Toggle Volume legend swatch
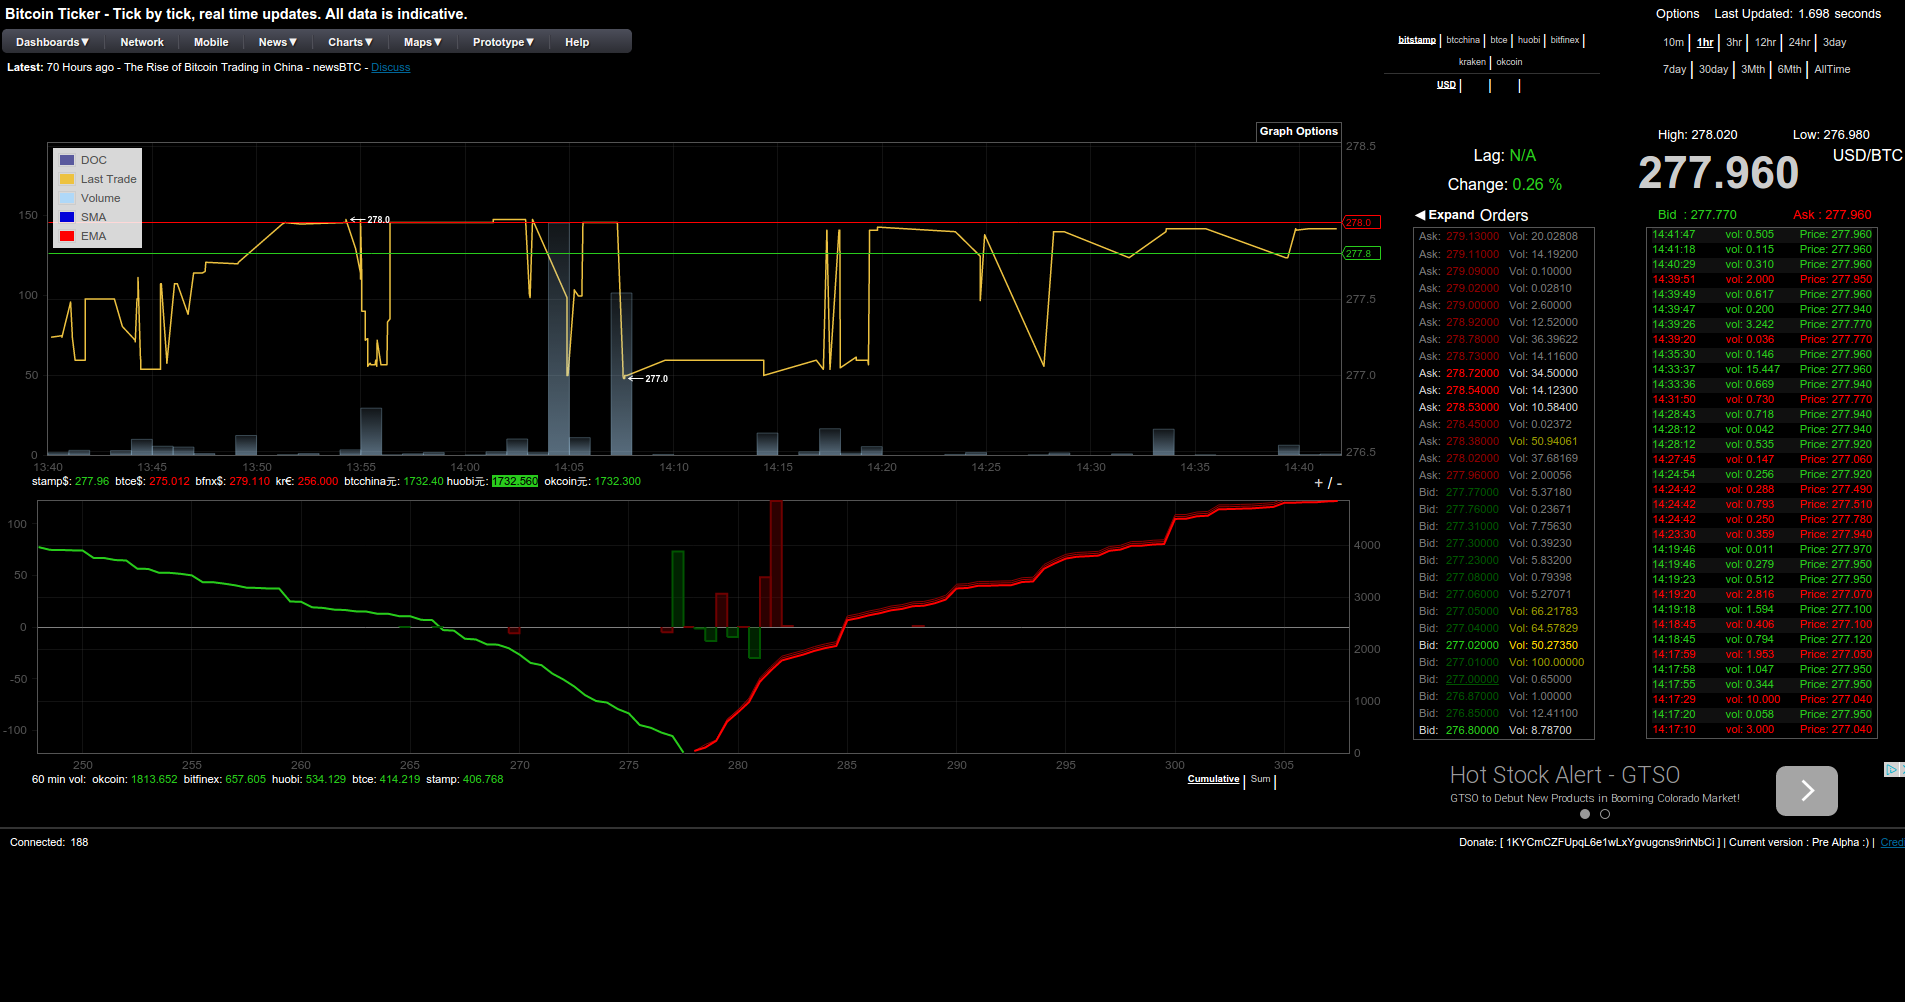This screenshot has width=1905, height=1002. [67, 198]
